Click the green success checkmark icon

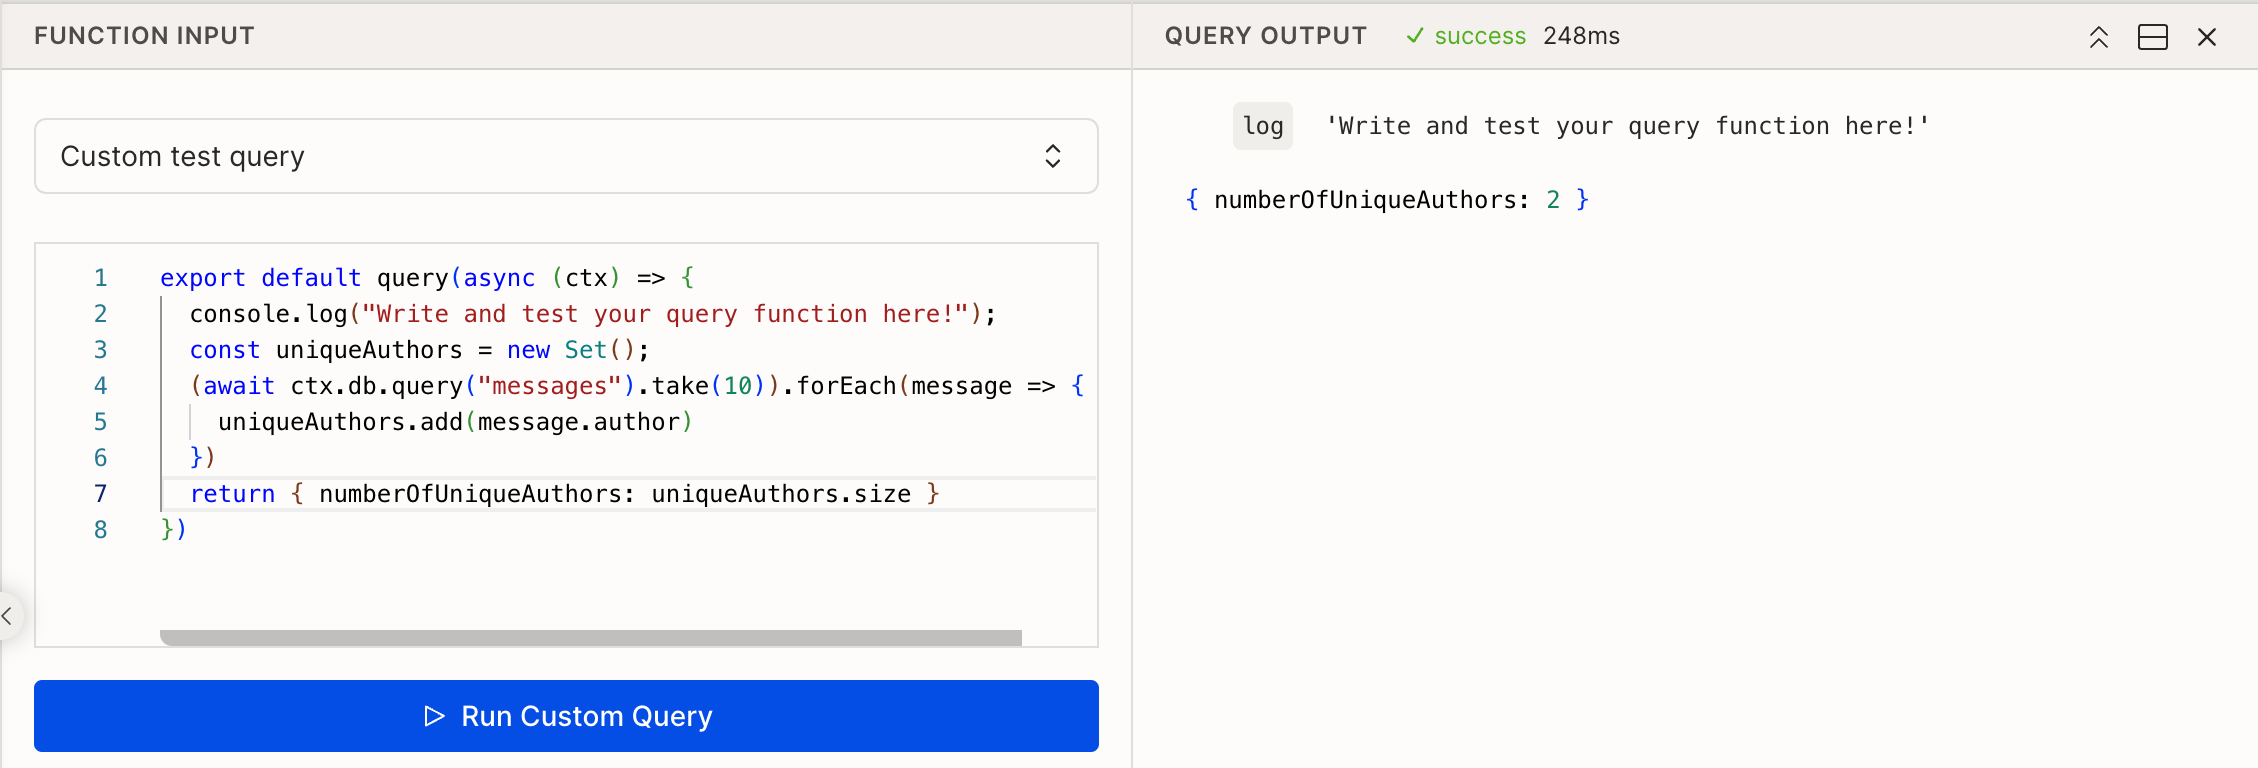(1415, 36)
